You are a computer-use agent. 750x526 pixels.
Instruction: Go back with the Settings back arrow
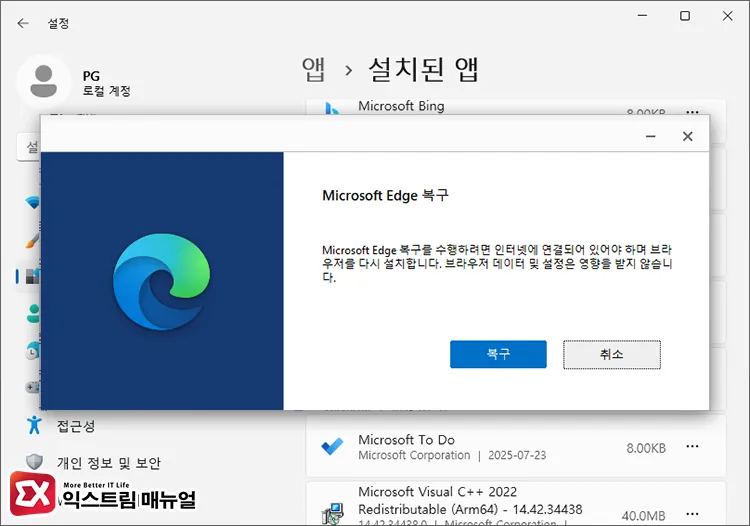(23, 23)
